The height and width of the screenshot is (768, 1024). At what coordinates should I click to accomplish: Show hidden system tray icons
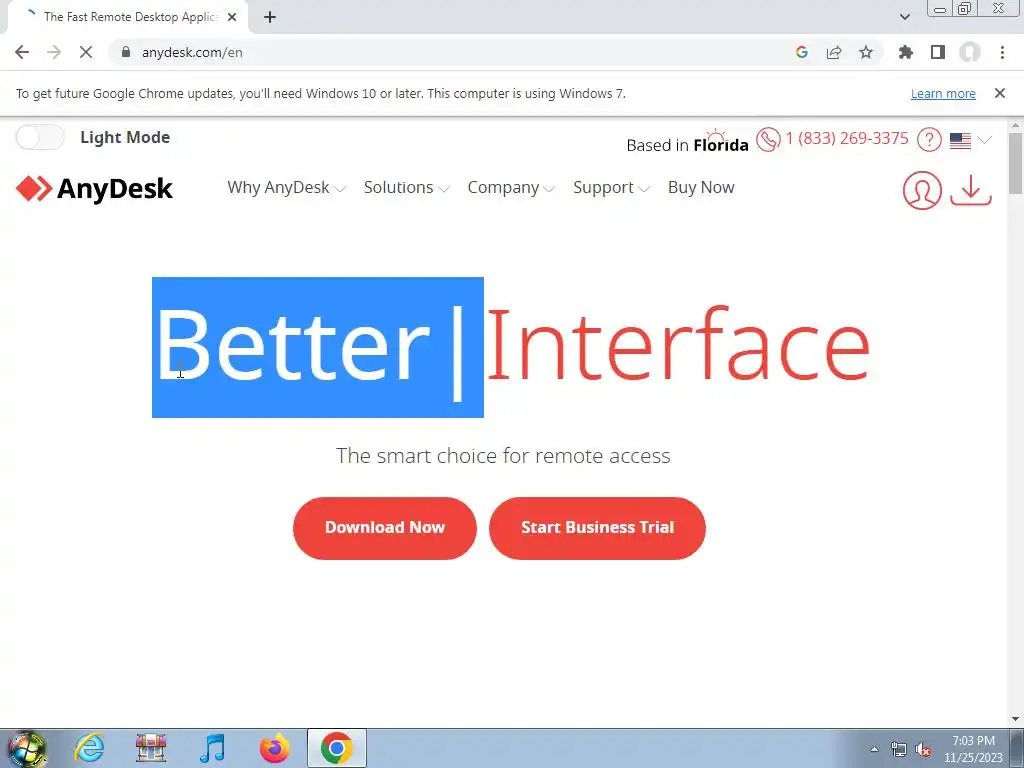coord(874,750)
